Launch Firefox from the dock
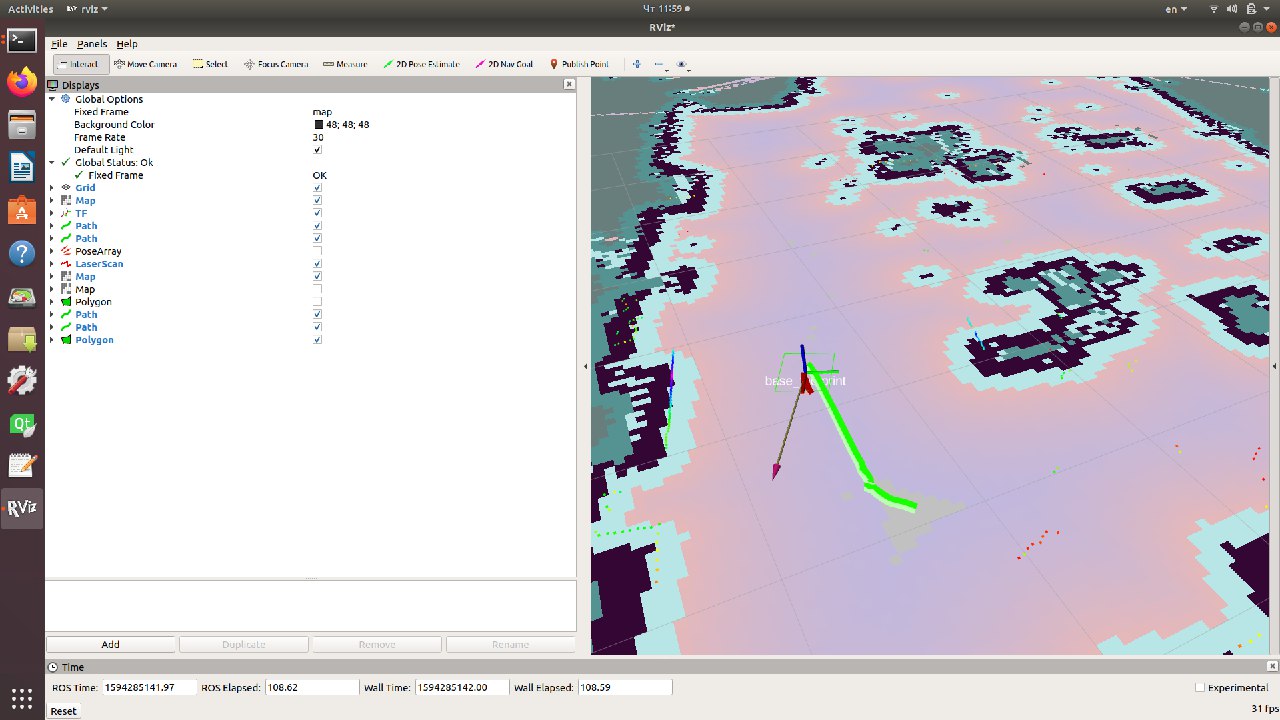This screenshot has width=1280, height=720. coord(22,83)
